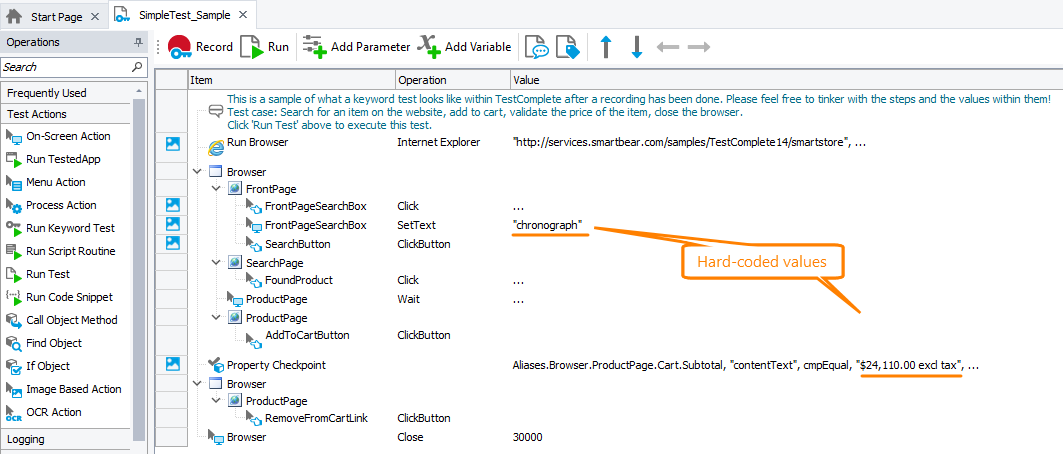The height and width of the screenshot is (454, 1063).
Task: Select the Image Based Action operation
Action: click(x=73, y=389)
